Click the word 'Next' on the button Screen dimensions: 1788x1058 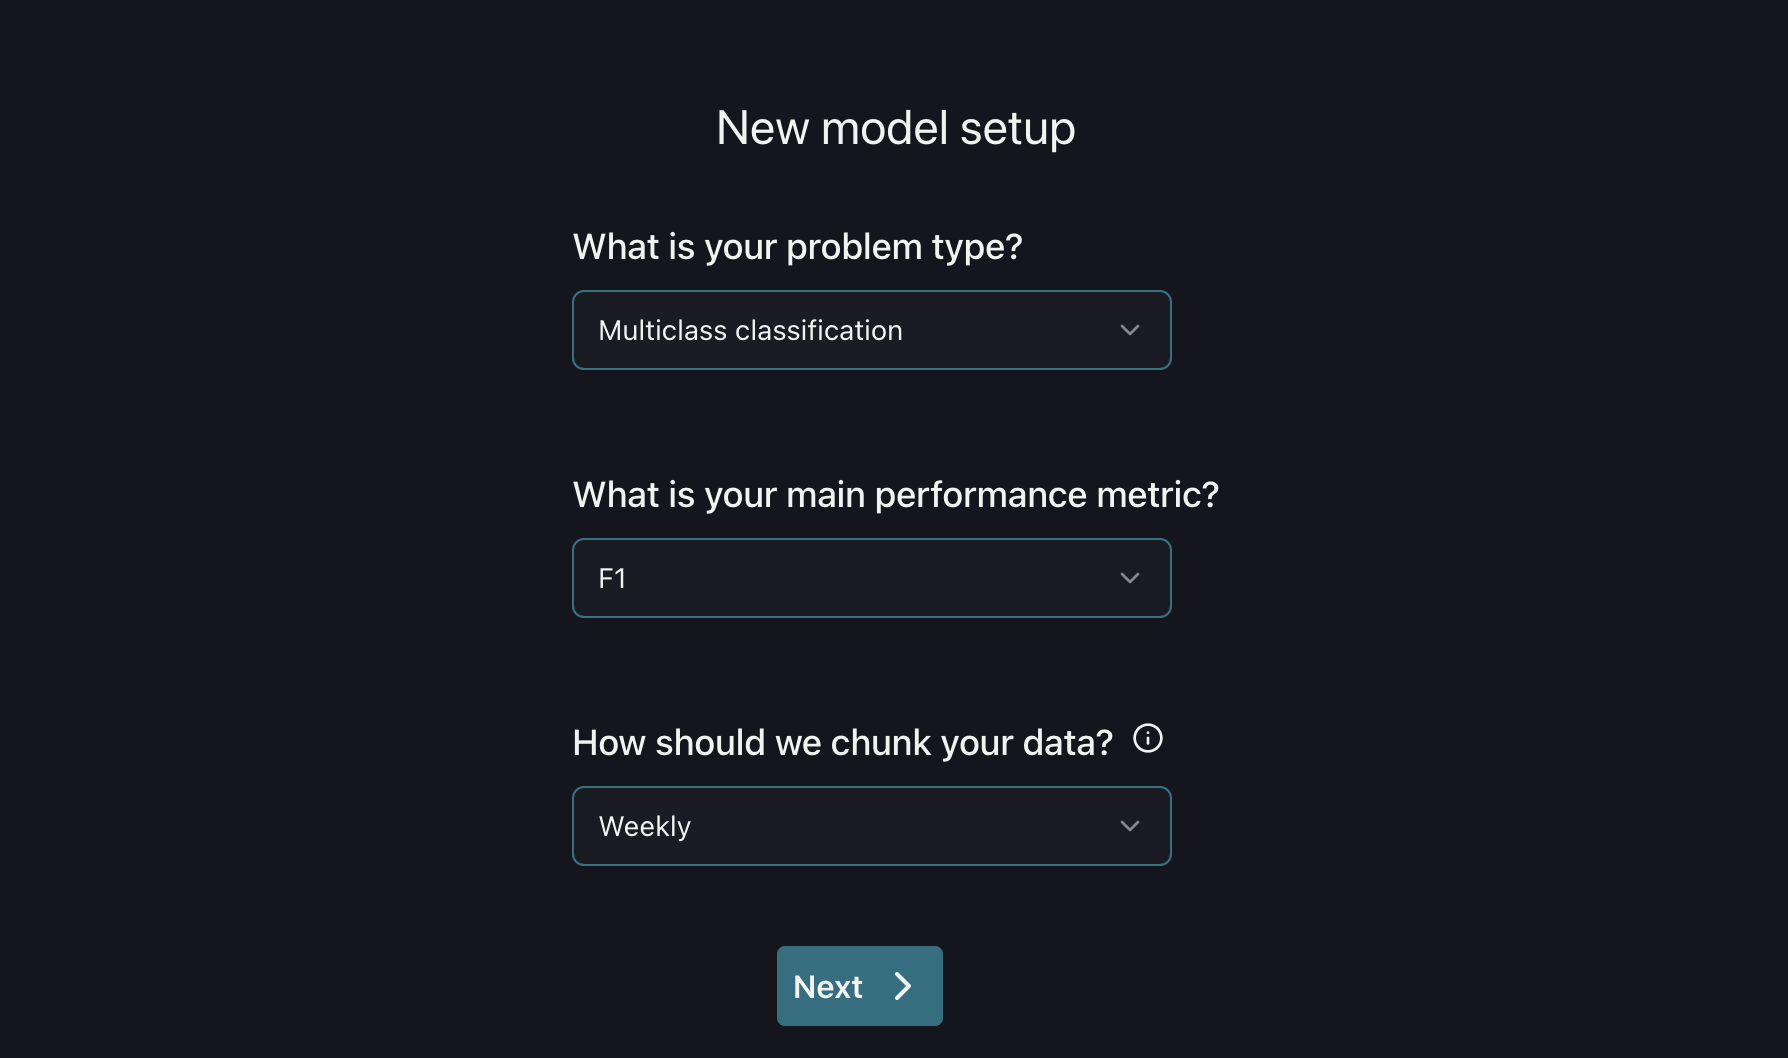(827, 987)
